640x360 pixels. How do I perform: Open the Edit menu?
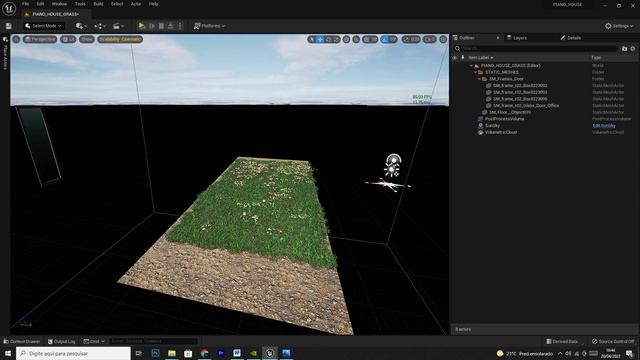click(40, 4)
